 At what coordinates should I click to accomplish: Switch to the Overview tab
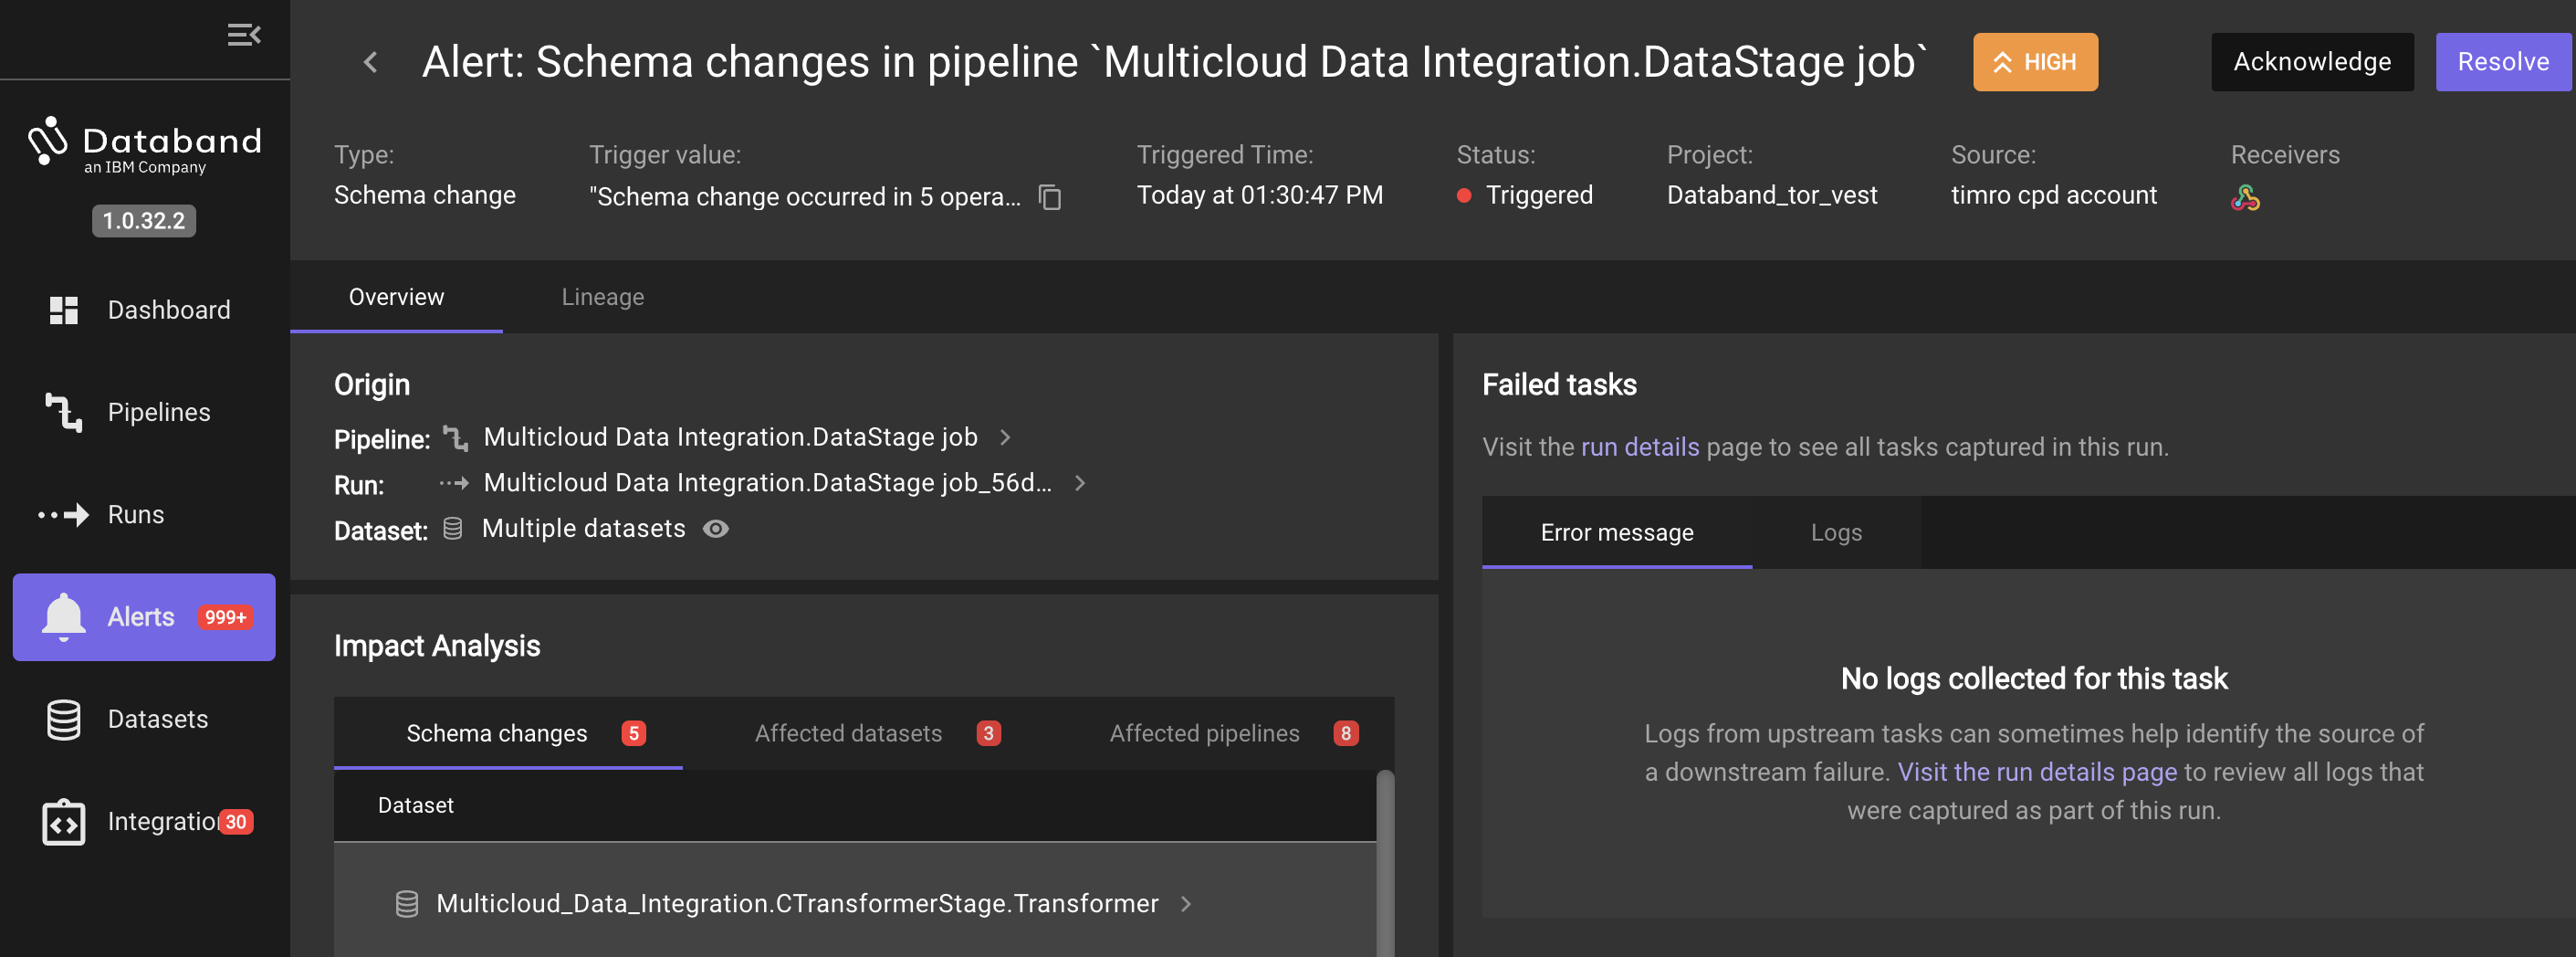(396, 297)
